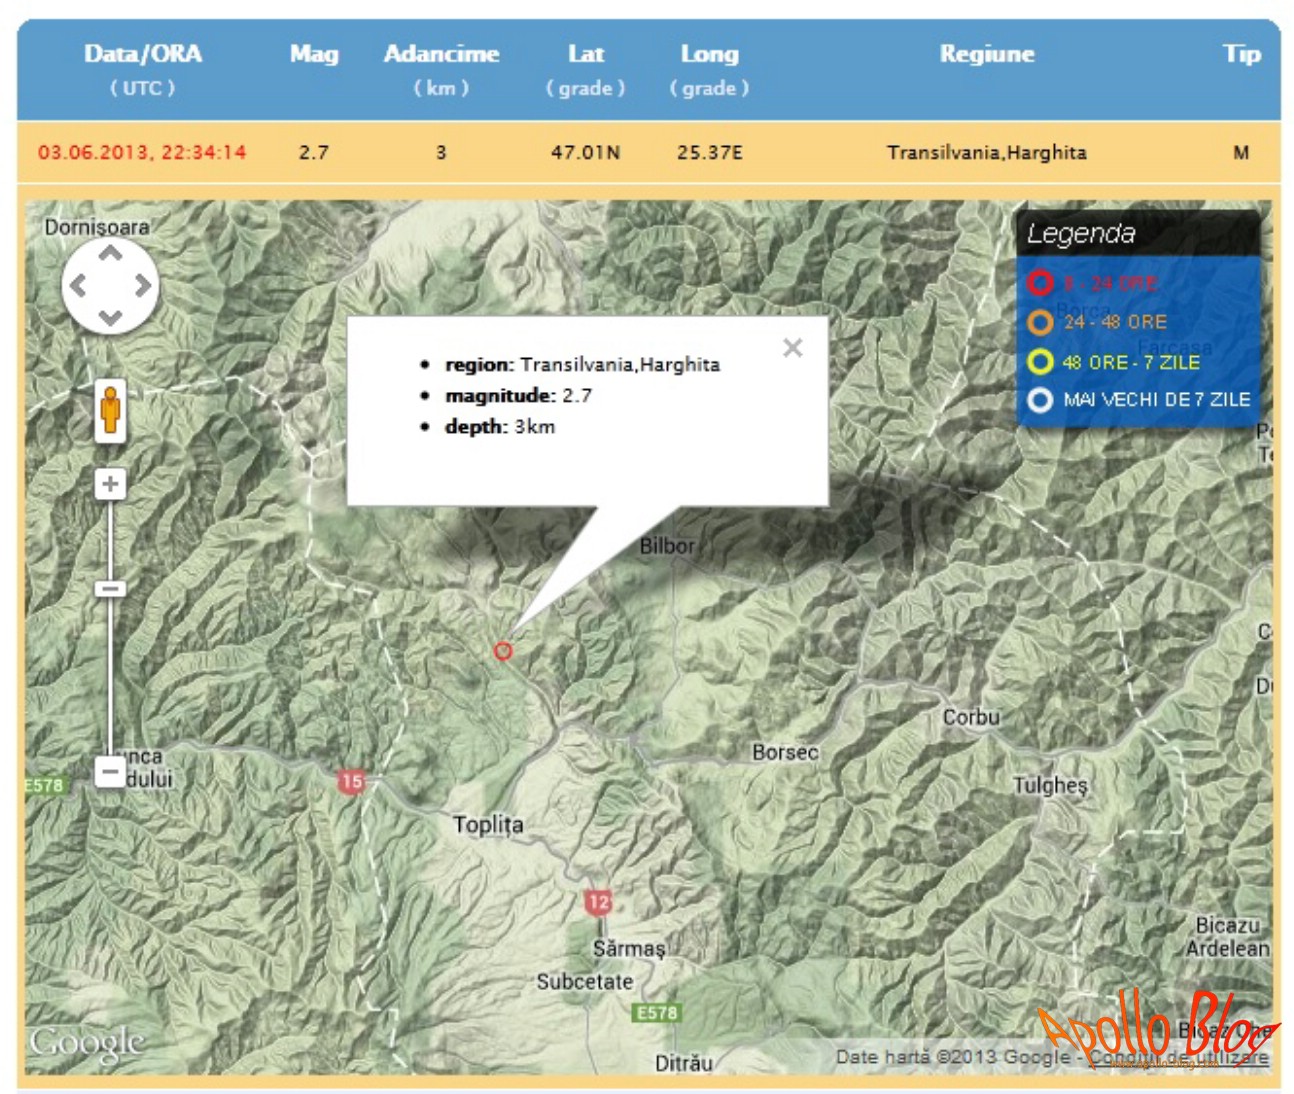
Task: Click the Tulgheș town label
Action: pos(1050,786)
